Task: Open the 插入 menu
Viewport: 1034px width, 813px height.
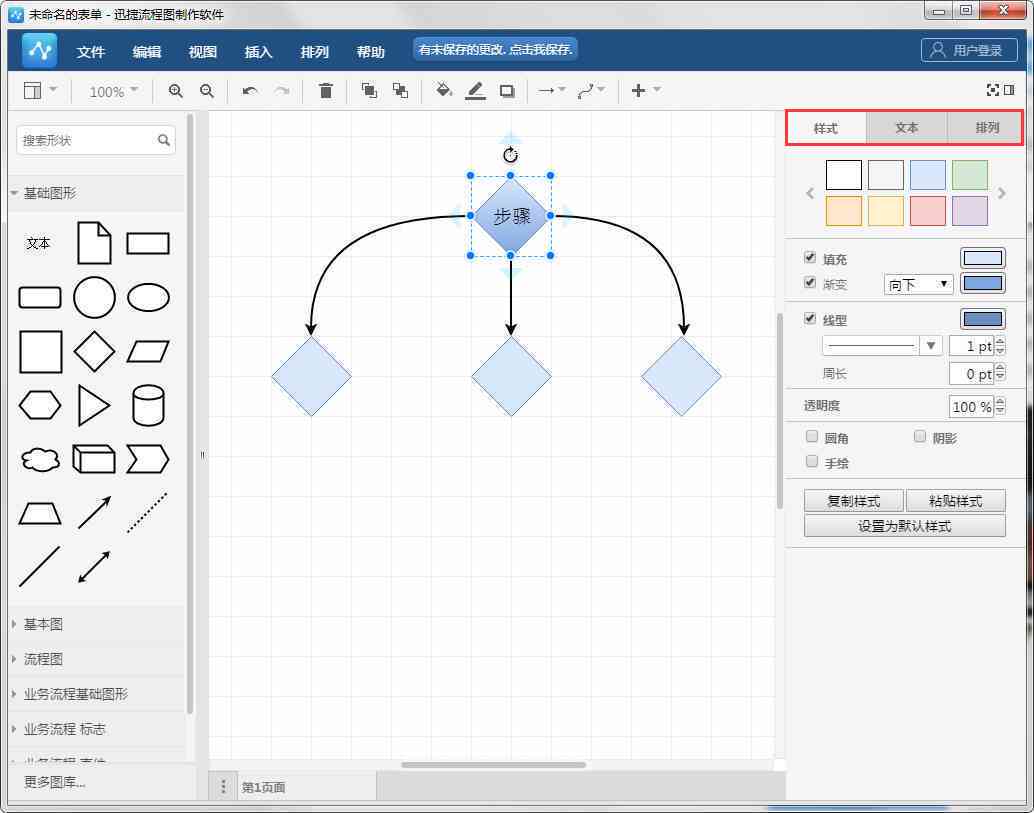Action: pyautogui.click(x=258, y=51)
